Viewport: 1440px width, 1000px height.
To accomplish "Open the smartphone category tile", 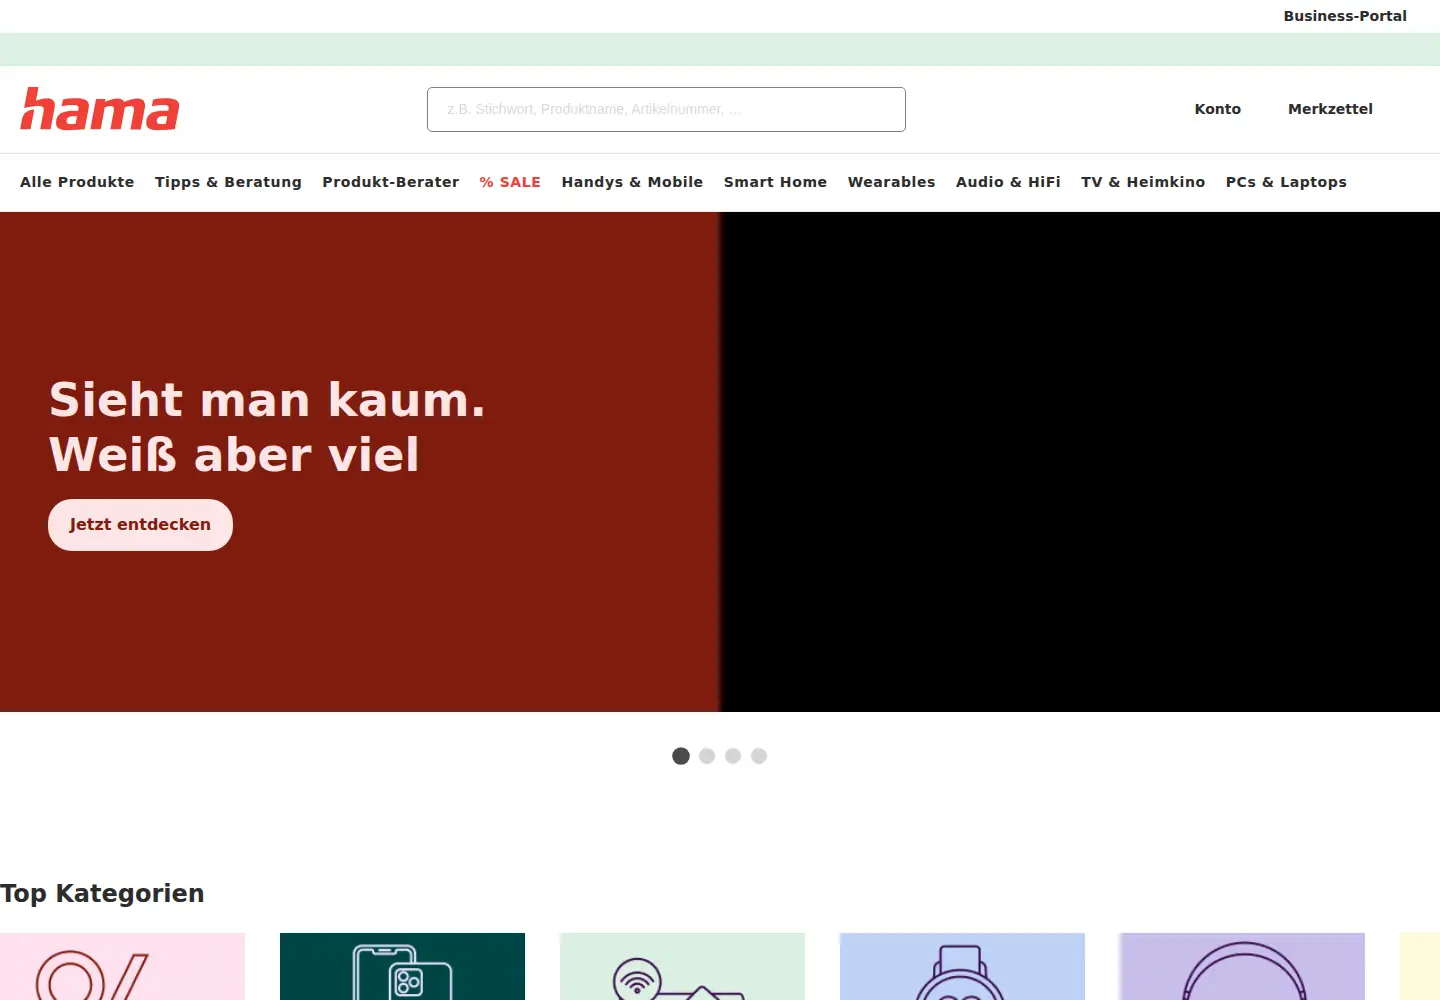I will 402,967.
